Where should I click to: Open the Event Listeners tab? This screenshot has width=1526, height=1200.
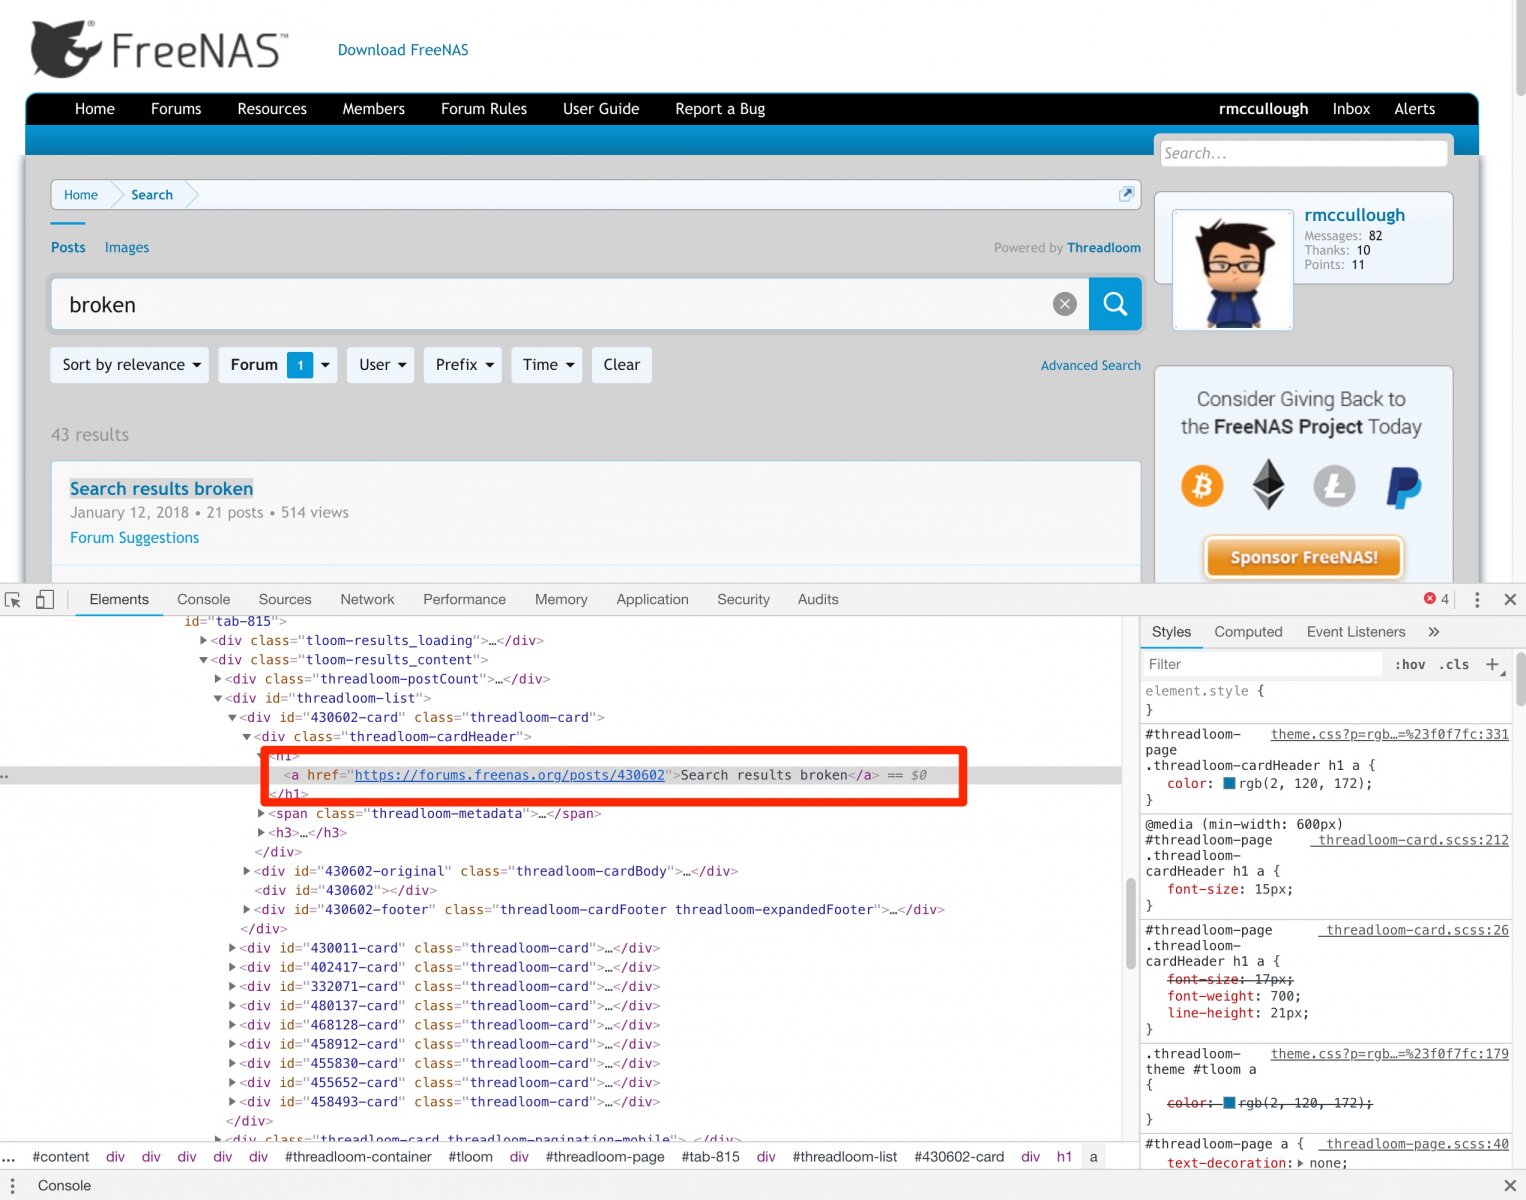(x=1356, y=632)
